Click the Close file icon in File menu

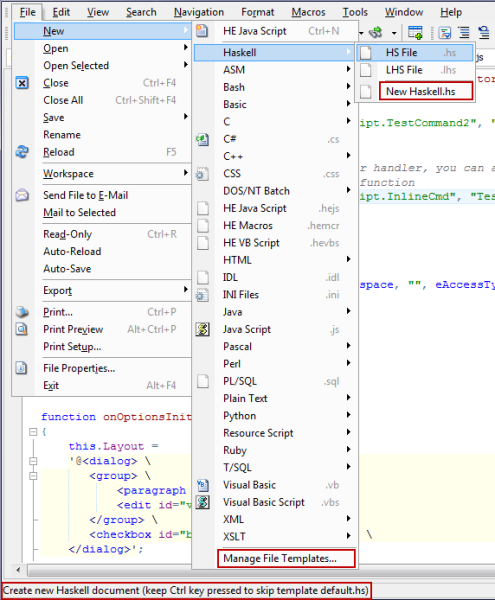coord(22,83)
